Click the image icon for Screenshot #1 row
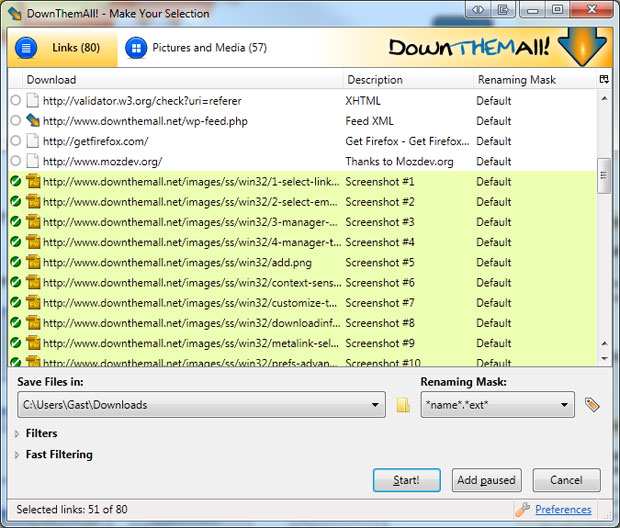The image size is (620, 528). click(33, 181)
